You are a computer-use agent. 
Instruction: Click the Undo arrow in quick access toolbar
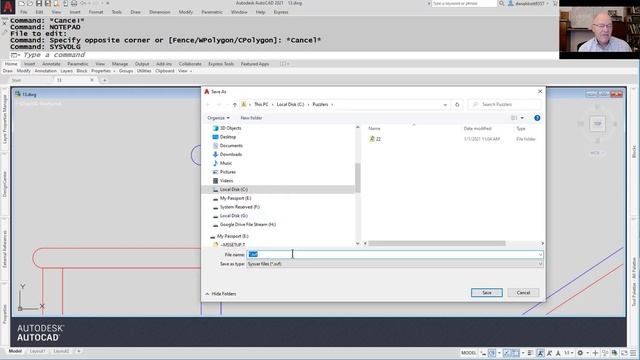click(x=83, y=3)
